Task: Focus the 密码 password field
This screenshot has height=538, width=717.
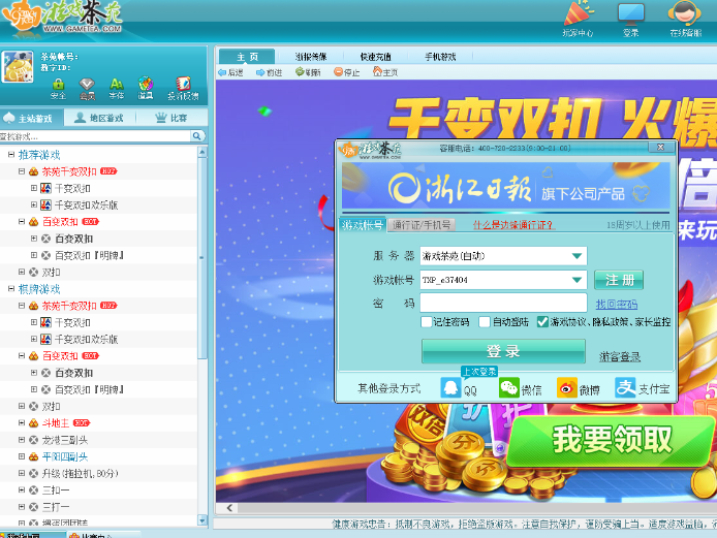Action: 503,303
